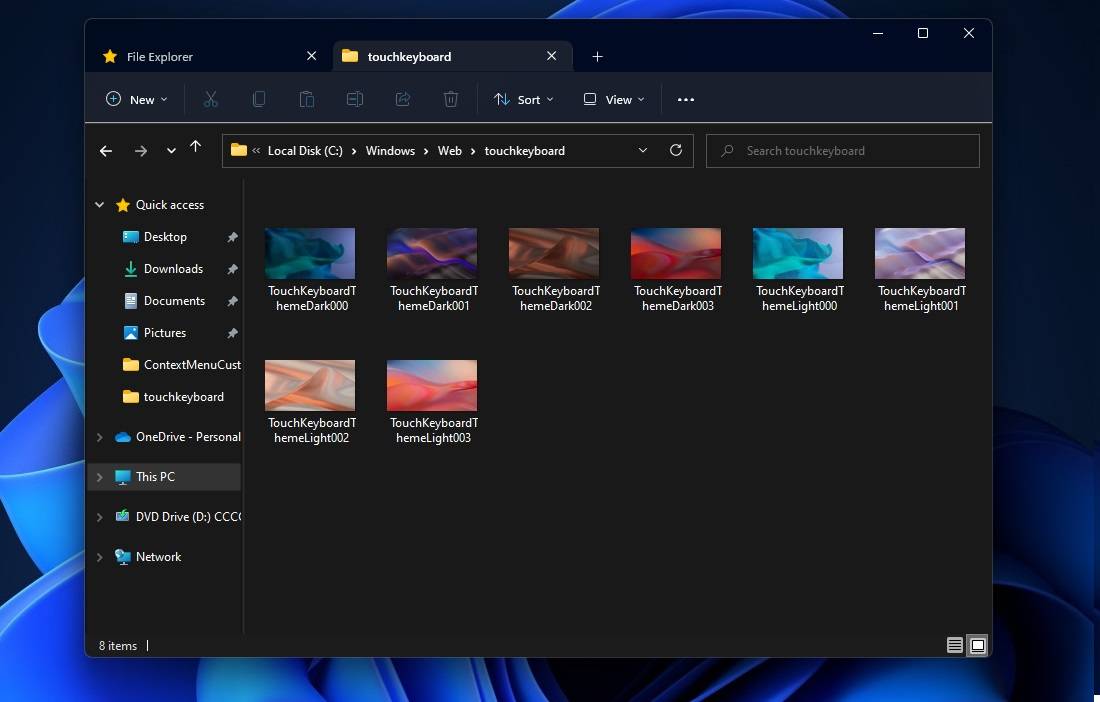Open the Sort dropdown
Screen dimensions: 1100x702
(524, 99)
